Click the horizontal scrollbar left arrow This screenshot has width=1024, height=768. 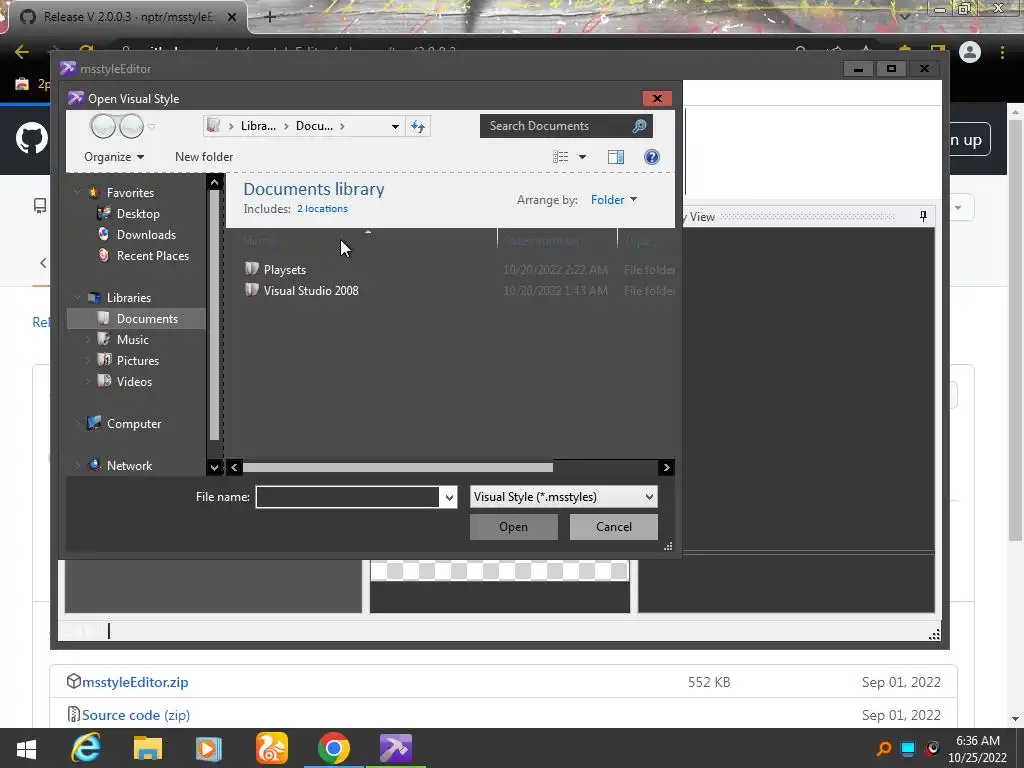click(x=234, y=468)
